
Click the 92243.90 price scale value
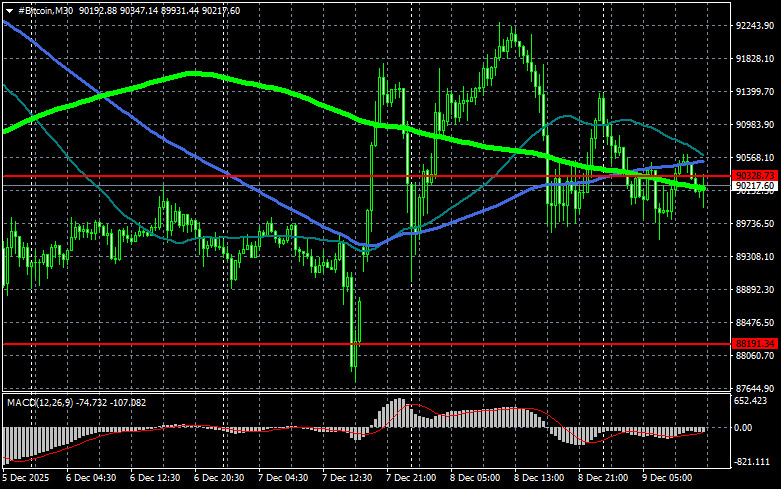click(x=755, y=25)
